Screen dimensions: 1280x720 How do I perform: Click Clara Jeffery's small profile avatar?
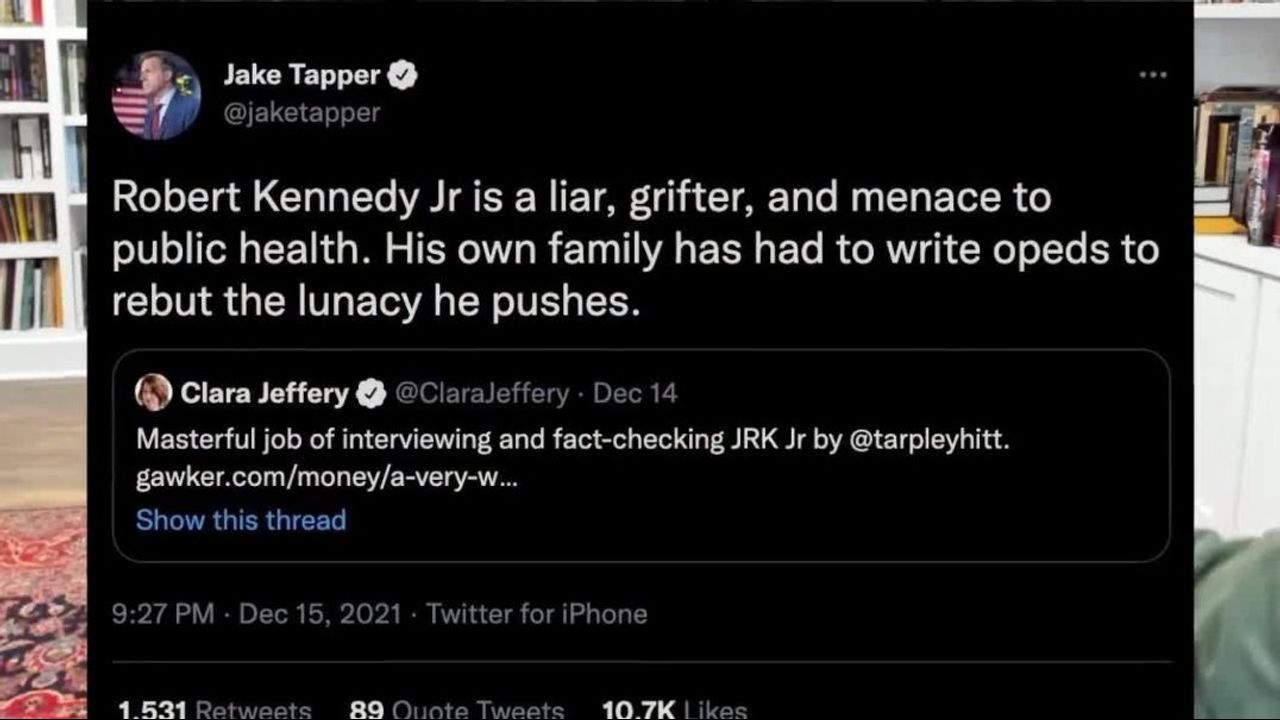[x=153, y=393]
